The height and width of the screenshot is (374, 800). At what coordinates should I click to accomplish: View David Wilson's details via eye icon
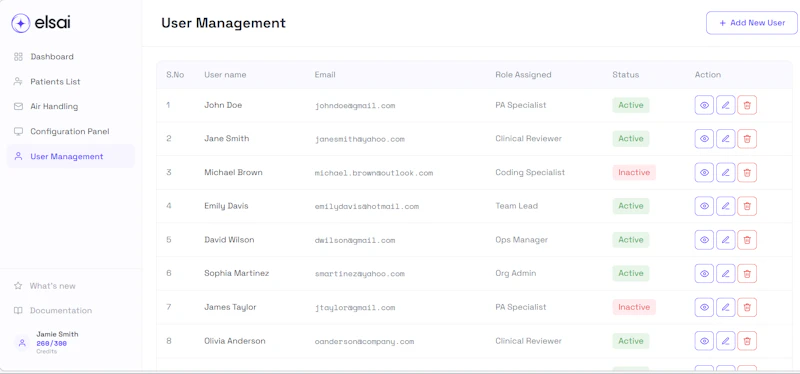coord(704,240)
